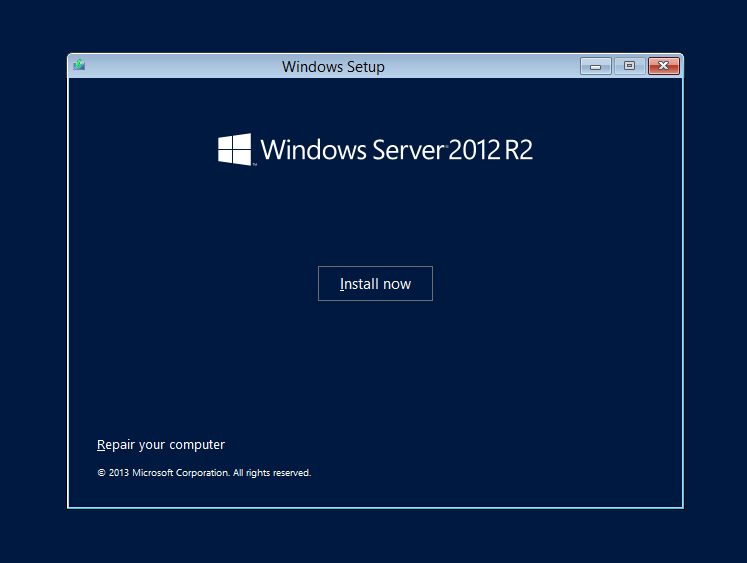Viewport: 747px width, 563px height.
Task: Click the title bar right of the title
Action: point(480,67)
